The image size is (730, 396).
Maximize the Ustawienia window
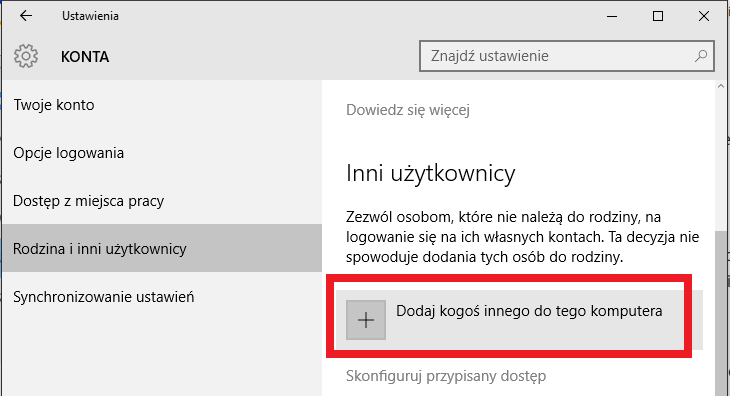pyautogui.click(x=658, y=16)
